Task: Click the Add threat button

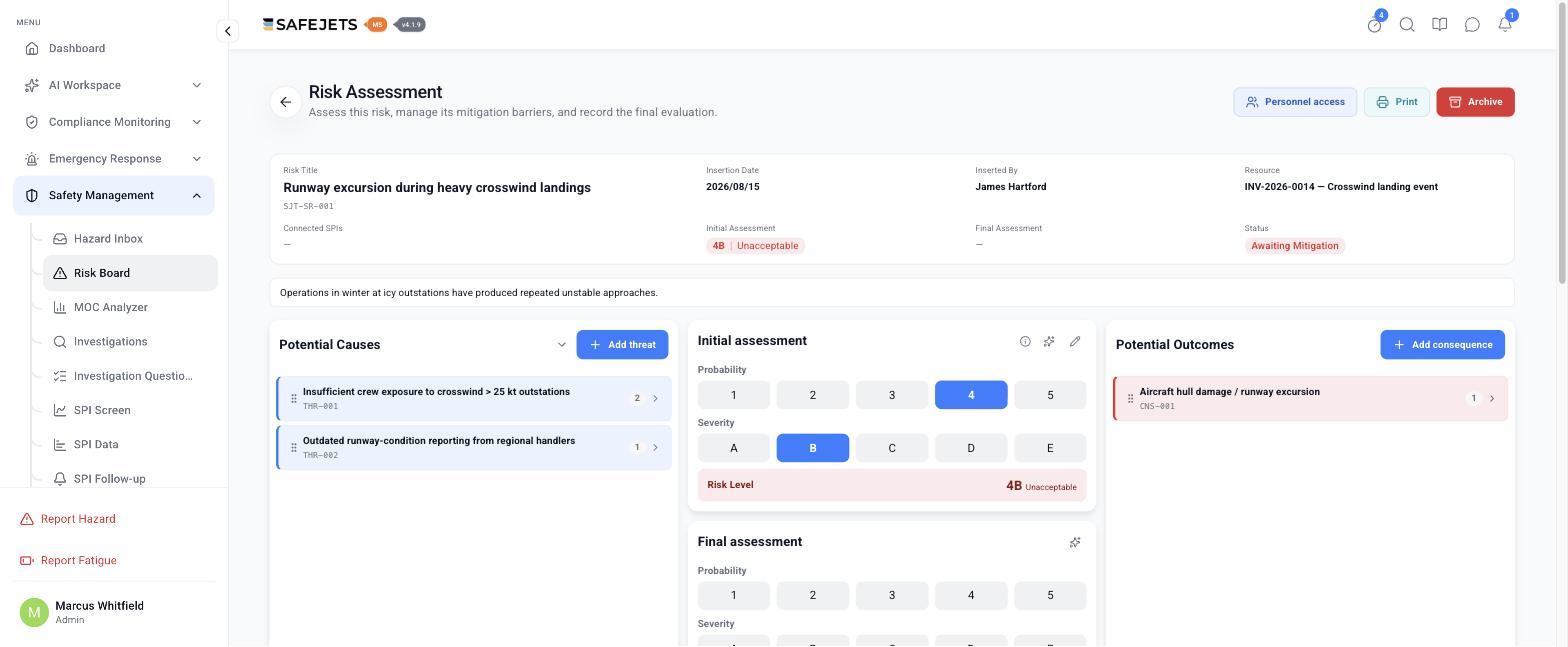Action: (622, 345)
